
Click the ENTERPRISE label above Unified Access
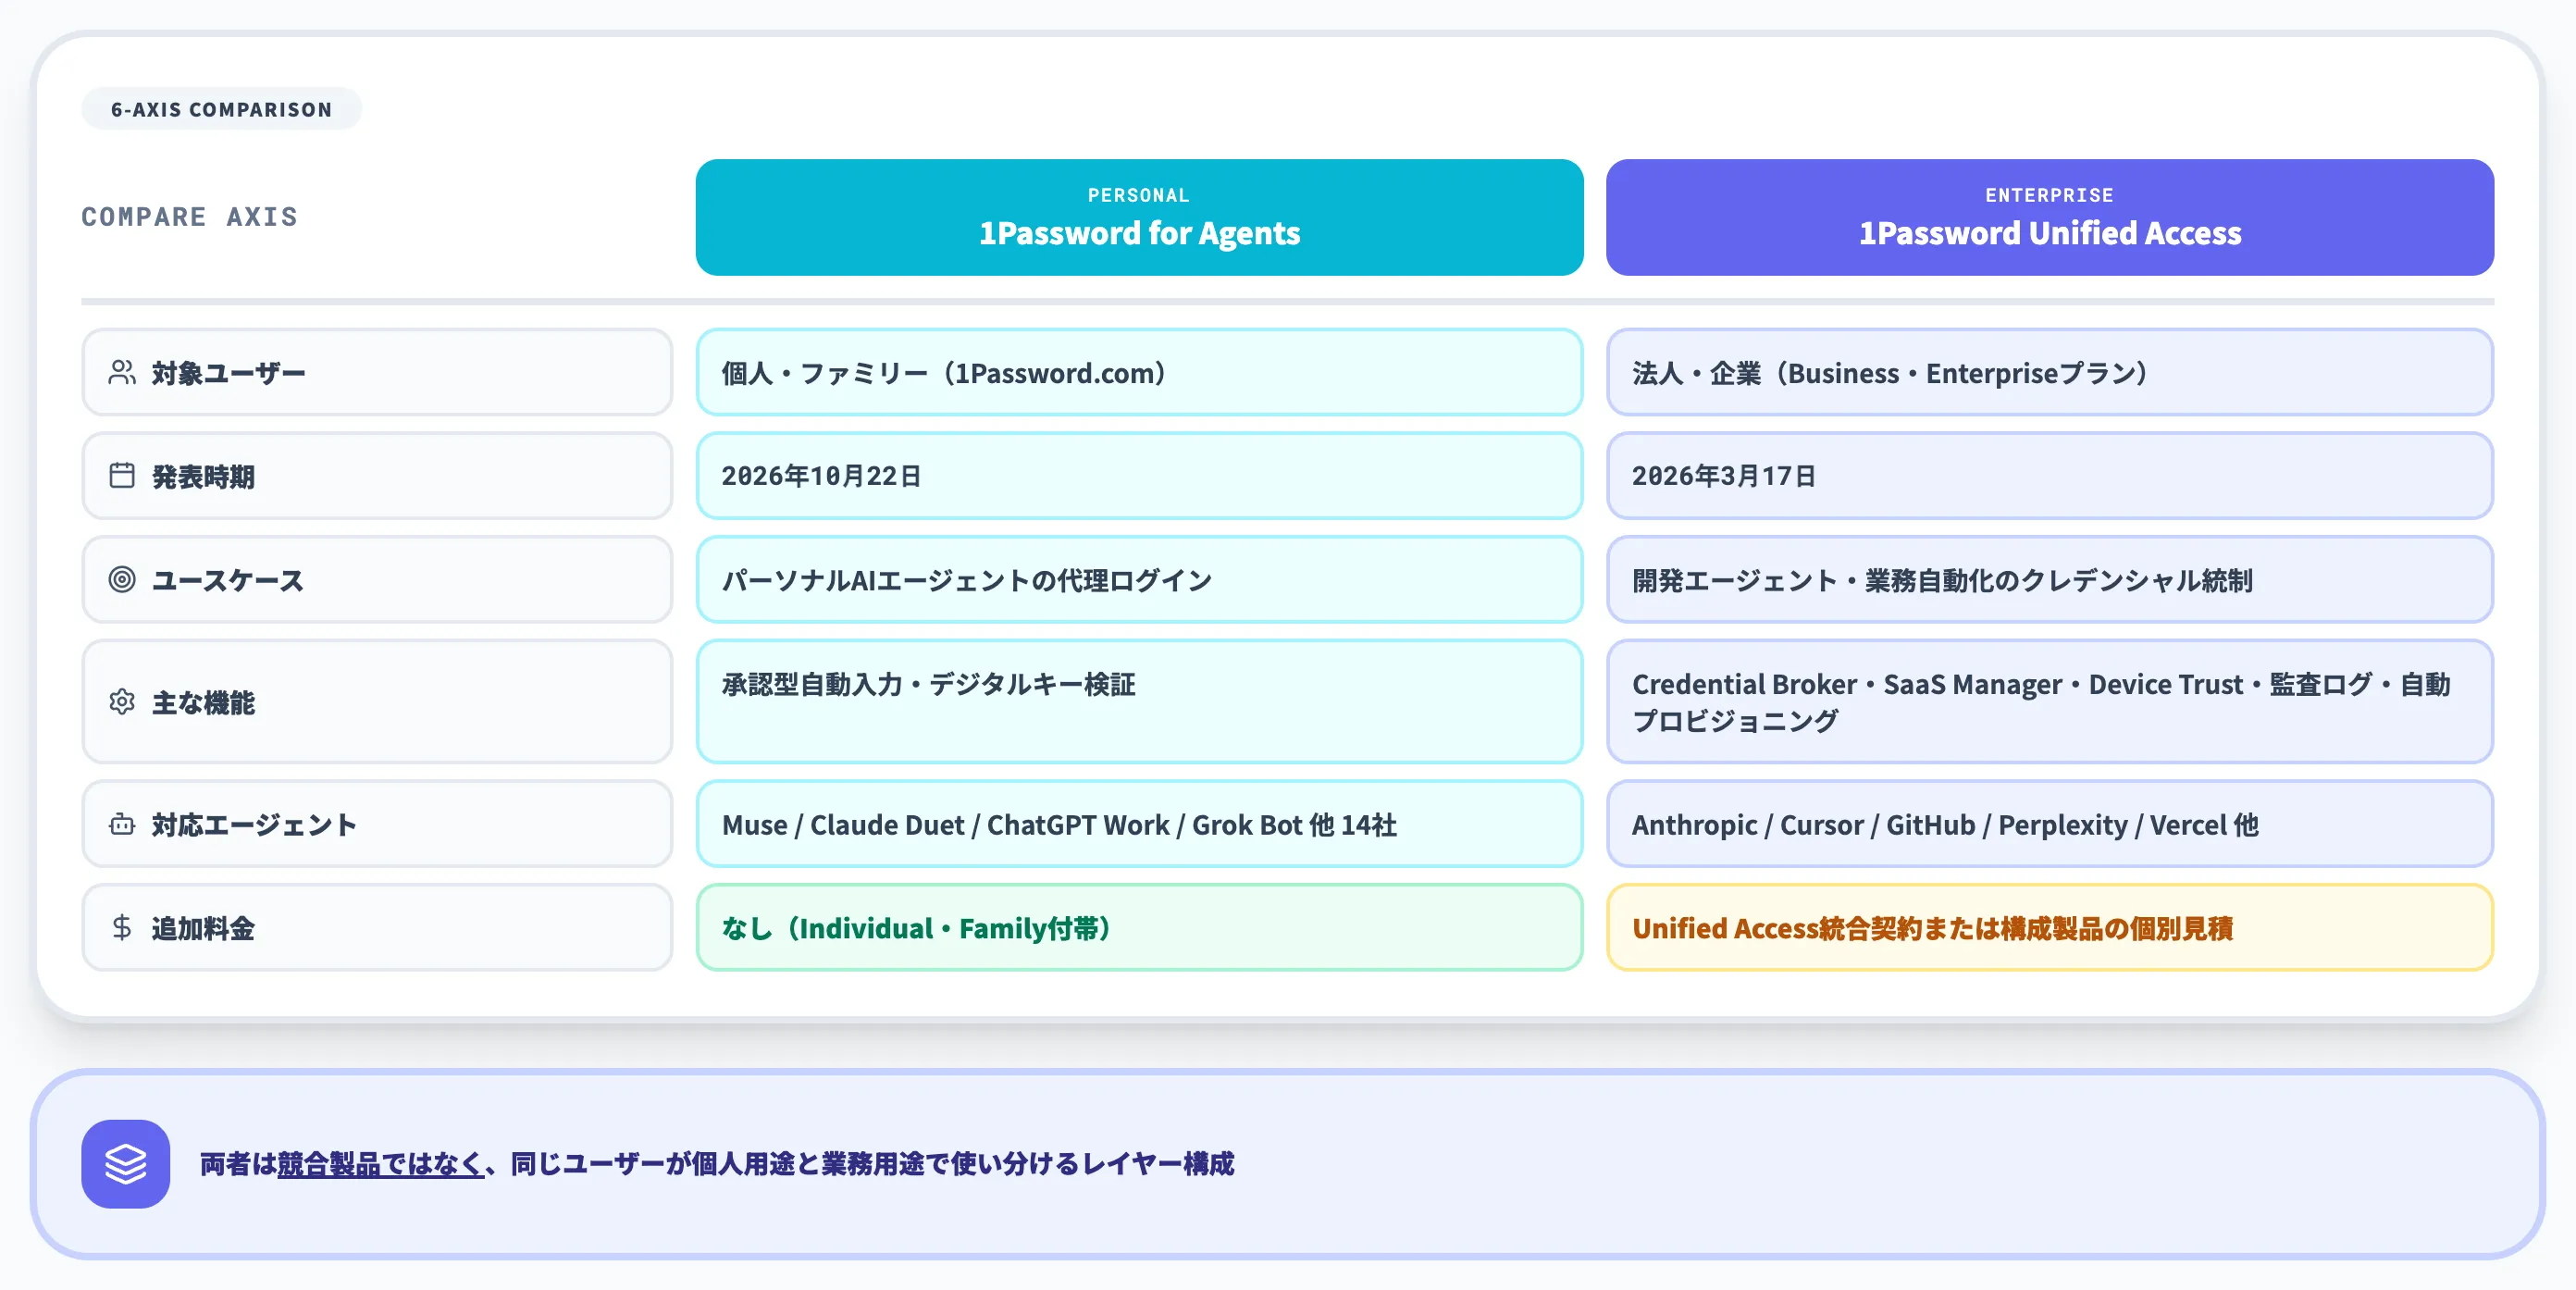[x=2049, y=195]
